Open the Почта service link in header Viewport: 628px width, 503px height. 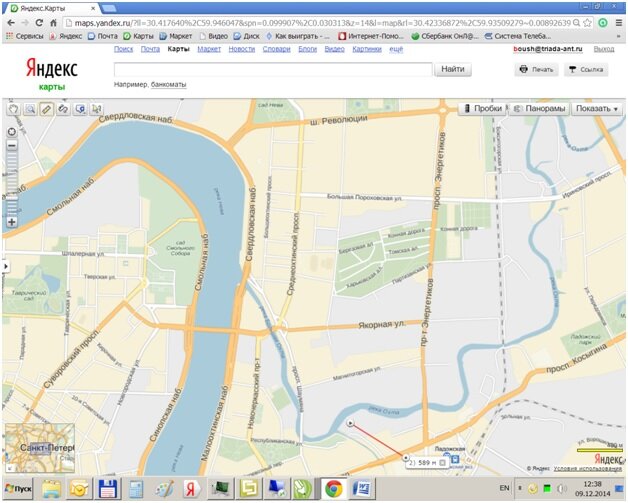click(x=150, y=49)
